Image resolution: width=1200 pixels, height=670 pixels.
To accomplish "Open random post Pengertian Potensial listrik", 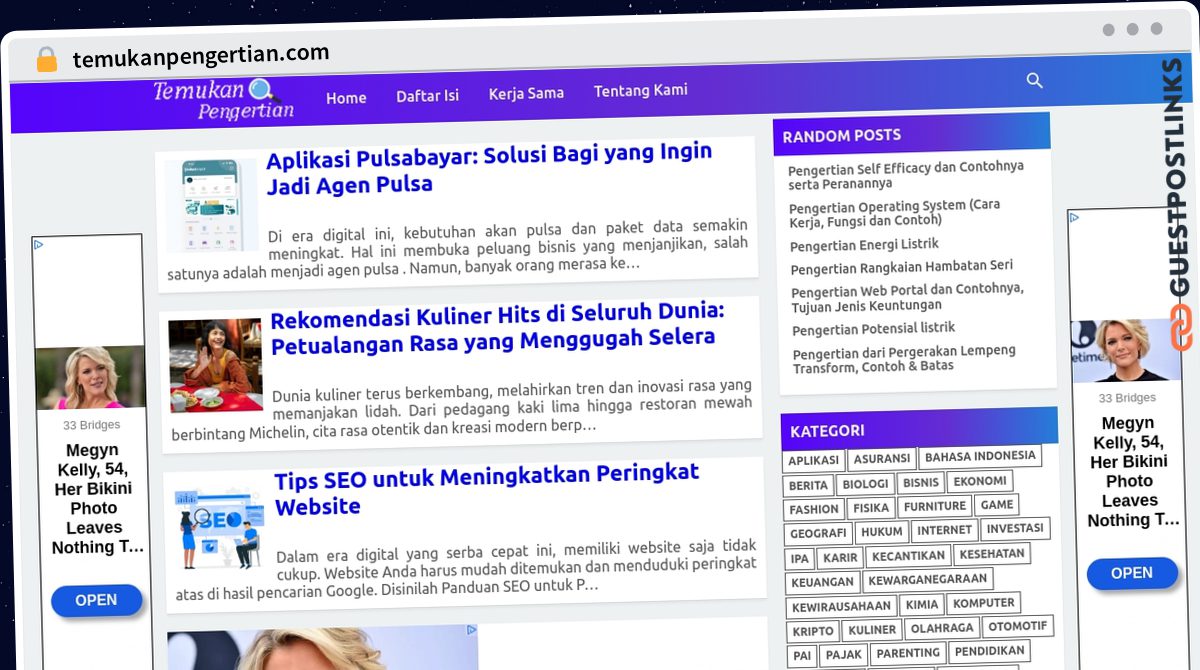I will click(874, 329).
